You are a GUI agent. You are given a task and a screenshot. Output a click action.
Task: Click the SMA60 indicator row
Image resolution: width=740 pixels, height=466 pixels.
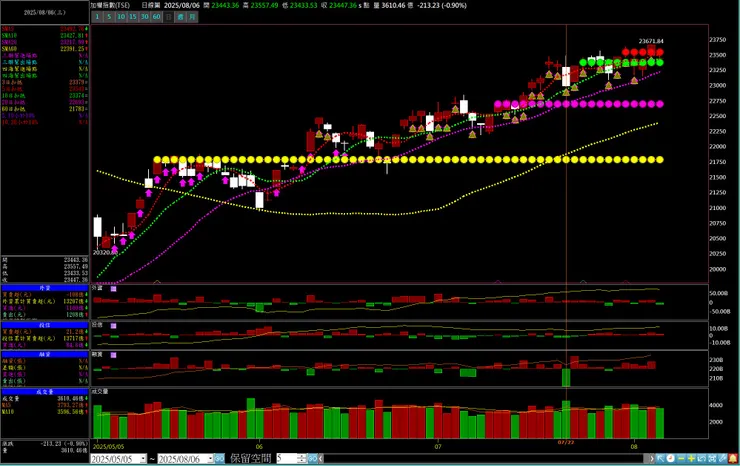pos(44,49)
